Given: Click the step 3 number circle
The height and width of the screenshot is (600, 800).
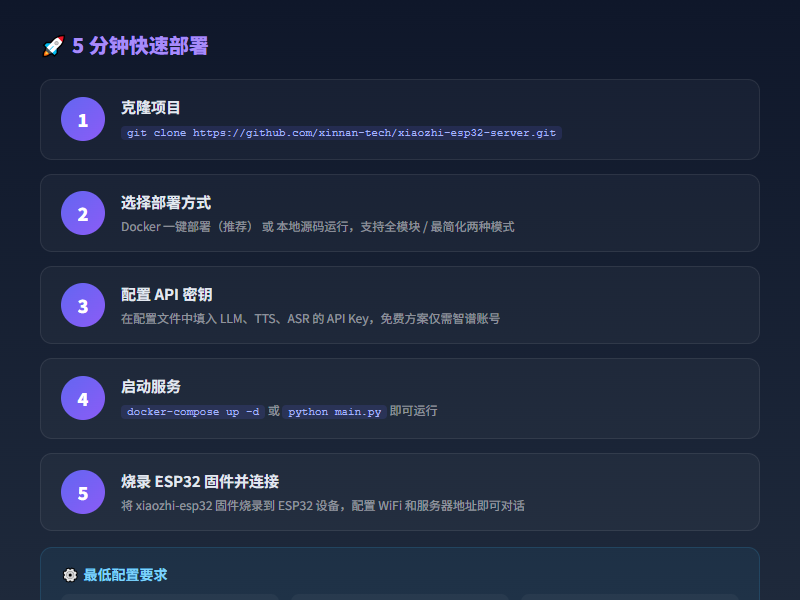Looking at the screenshot, I should pyautogui.click(x=83, y=306).
